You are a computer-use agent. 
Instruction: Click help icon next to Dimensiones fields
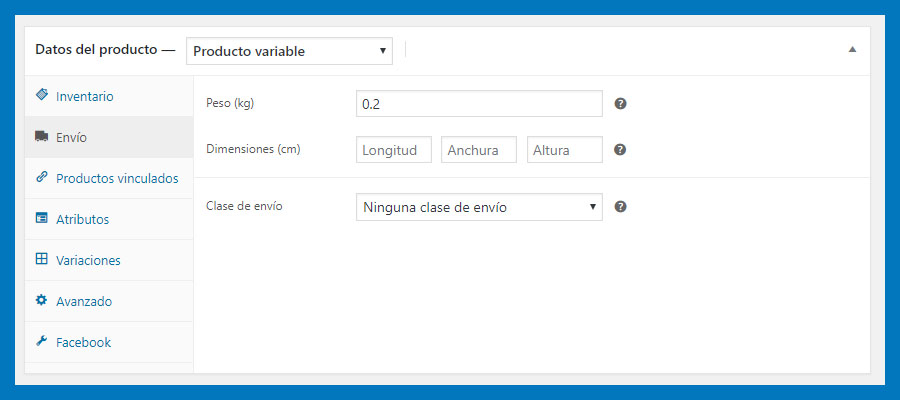(620, 150)
